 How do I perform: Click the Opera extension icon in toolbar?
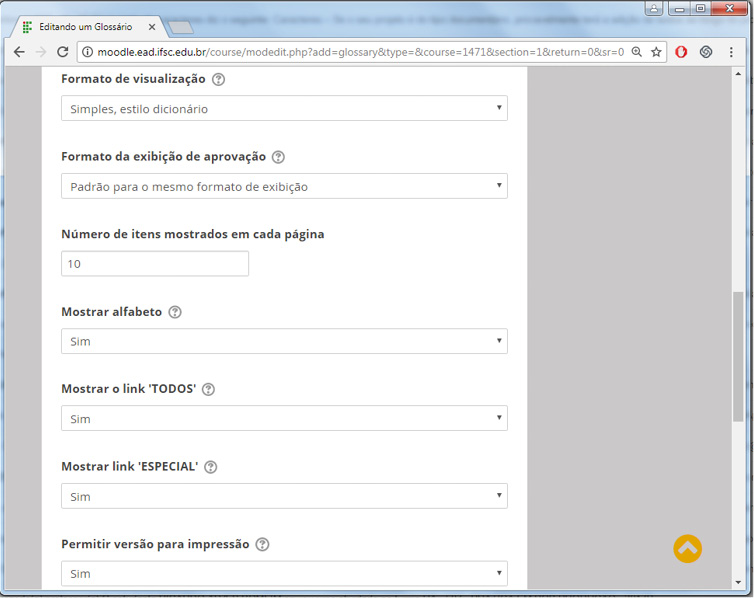click(682, 52)
